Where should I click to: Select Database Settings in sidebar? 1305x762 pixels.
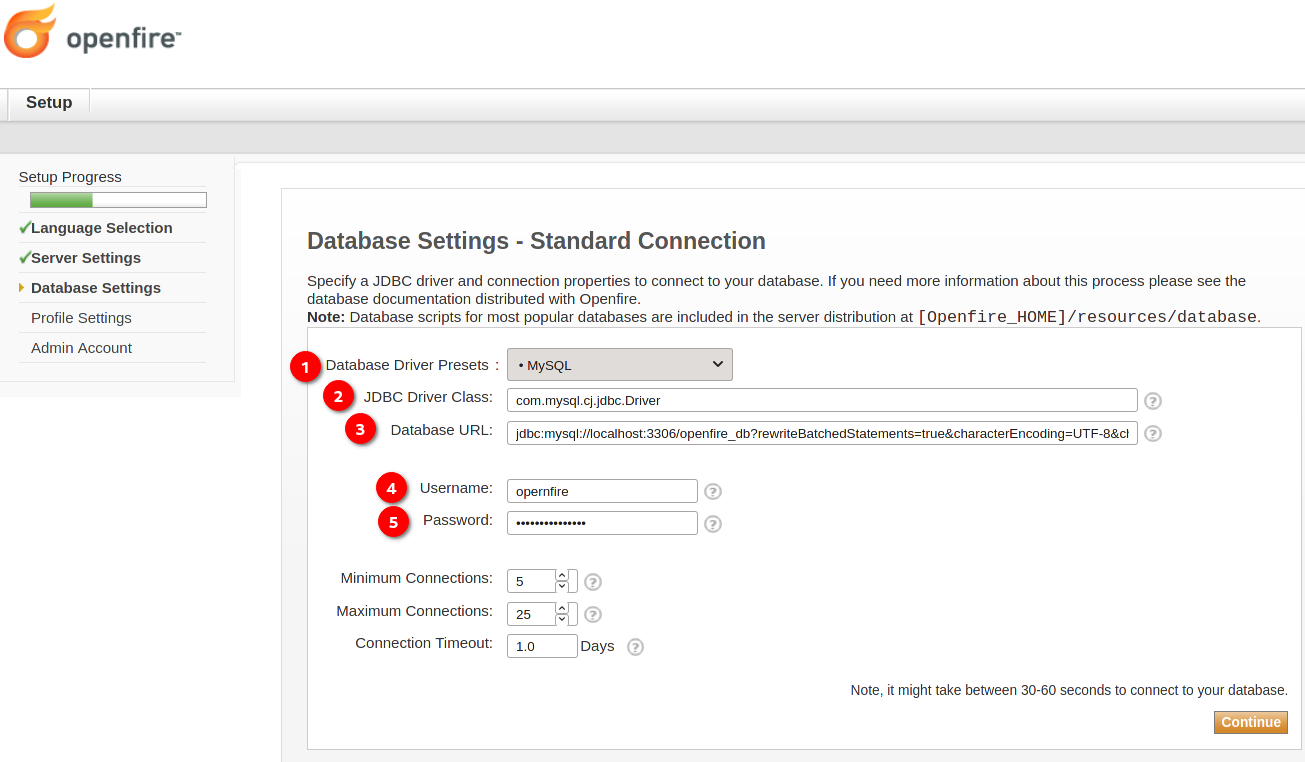coord(96,288)
